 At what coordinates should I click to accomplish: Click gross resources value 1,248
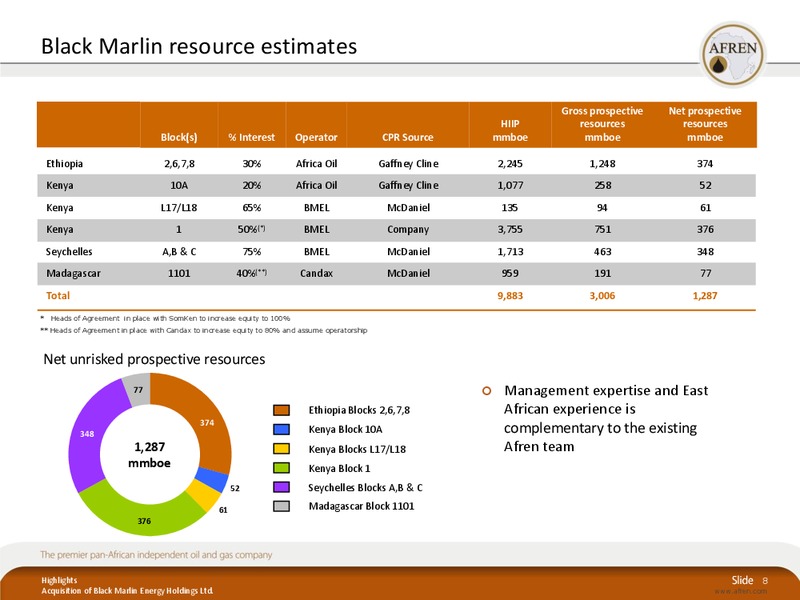point(603,164)
